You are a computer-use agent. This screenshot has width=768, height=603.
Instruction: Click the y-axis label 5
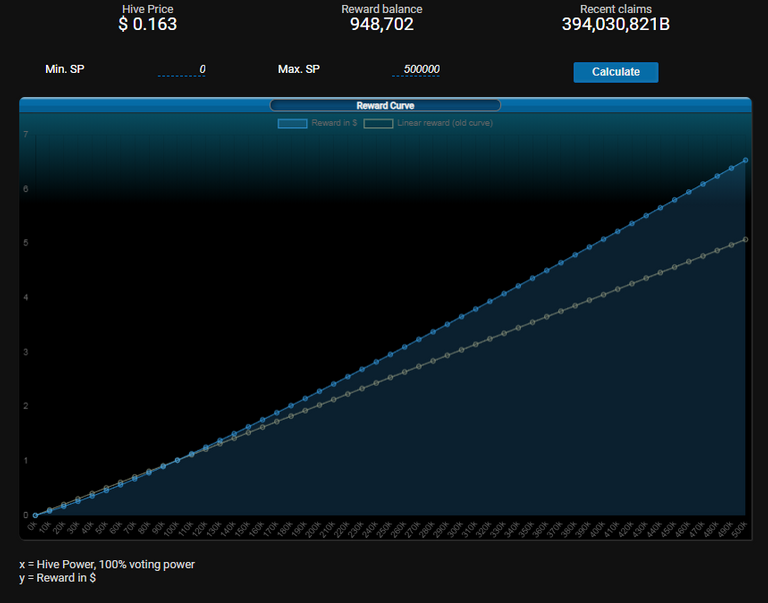pyautogui.click(x=26, y=243)
